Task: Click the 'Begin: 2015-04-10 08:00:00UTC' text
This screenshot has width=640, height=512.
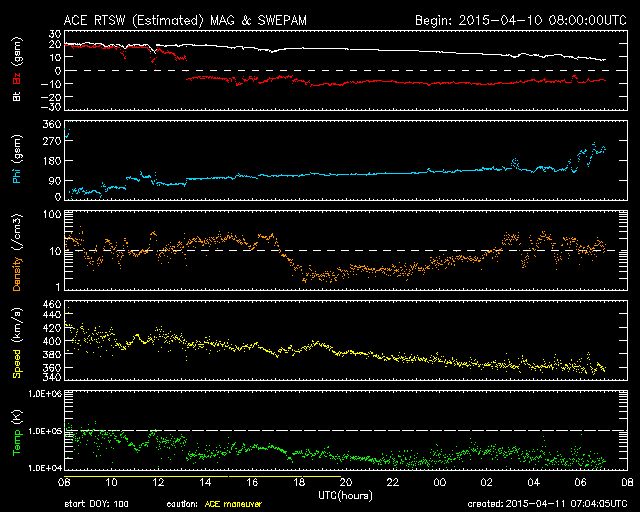Action: (521, 20)
